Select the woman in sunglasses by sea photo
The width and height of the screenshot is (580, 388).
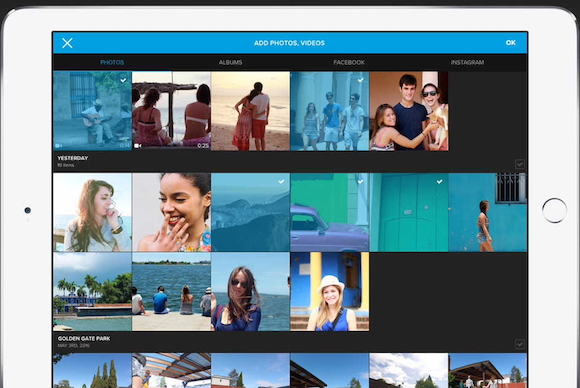pyautogui.click(x=250, y=291)
